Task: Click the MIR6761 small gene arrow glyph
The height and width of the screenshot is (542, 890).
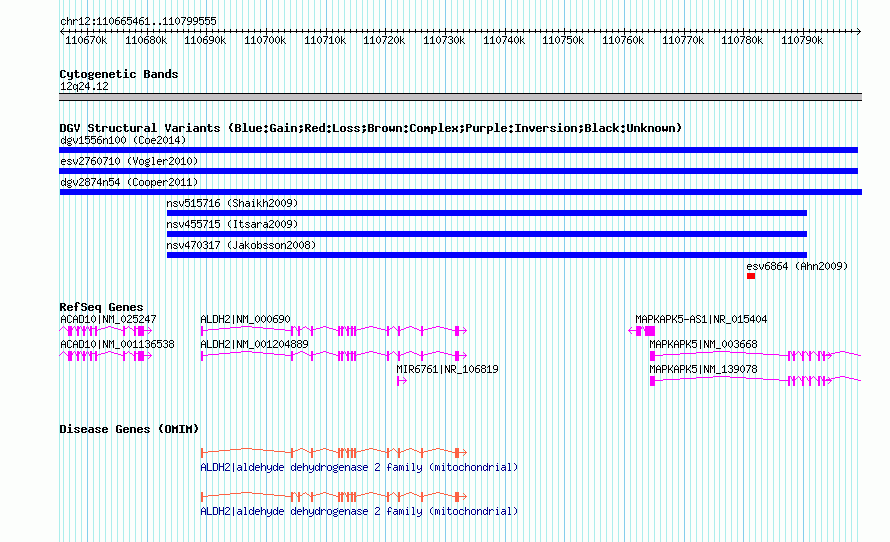Action: pyautogui.click(x=402, y=381)
